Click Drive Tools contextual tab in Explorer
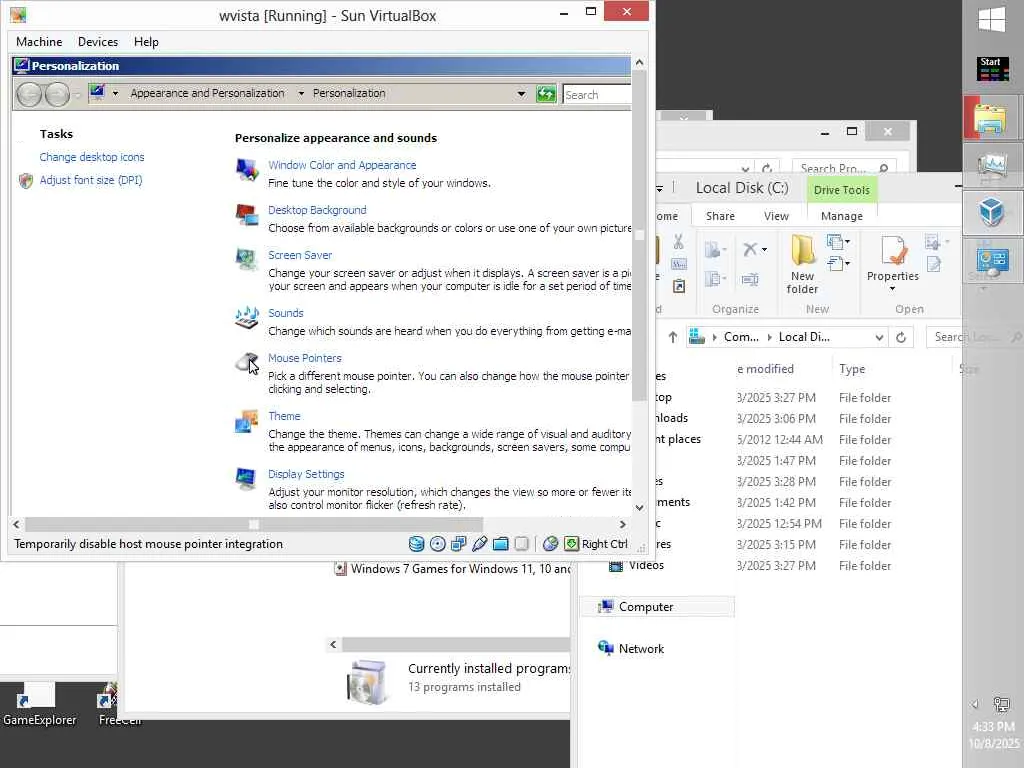The height and width of the screenshot is (768, 1024). coord(842,190)
